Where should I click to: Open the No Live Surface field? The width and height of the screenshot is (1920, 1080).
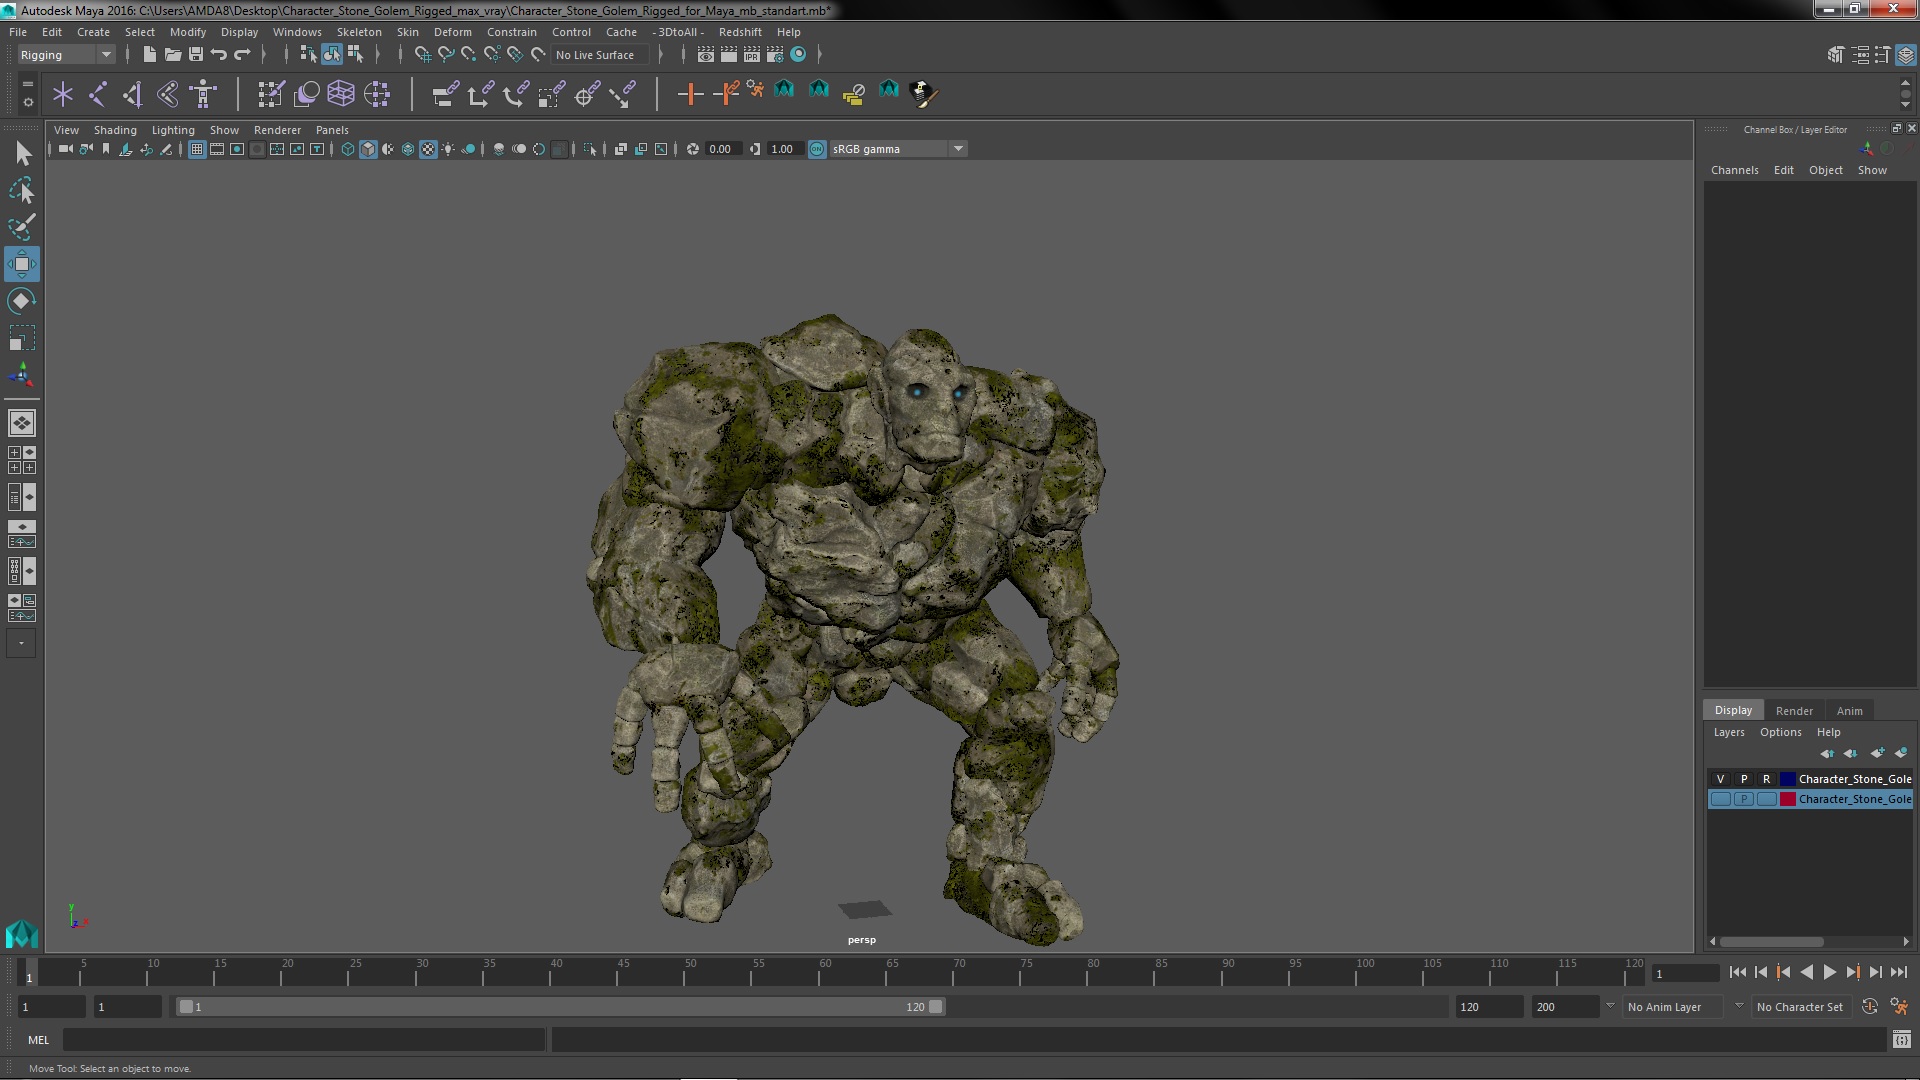600,55
